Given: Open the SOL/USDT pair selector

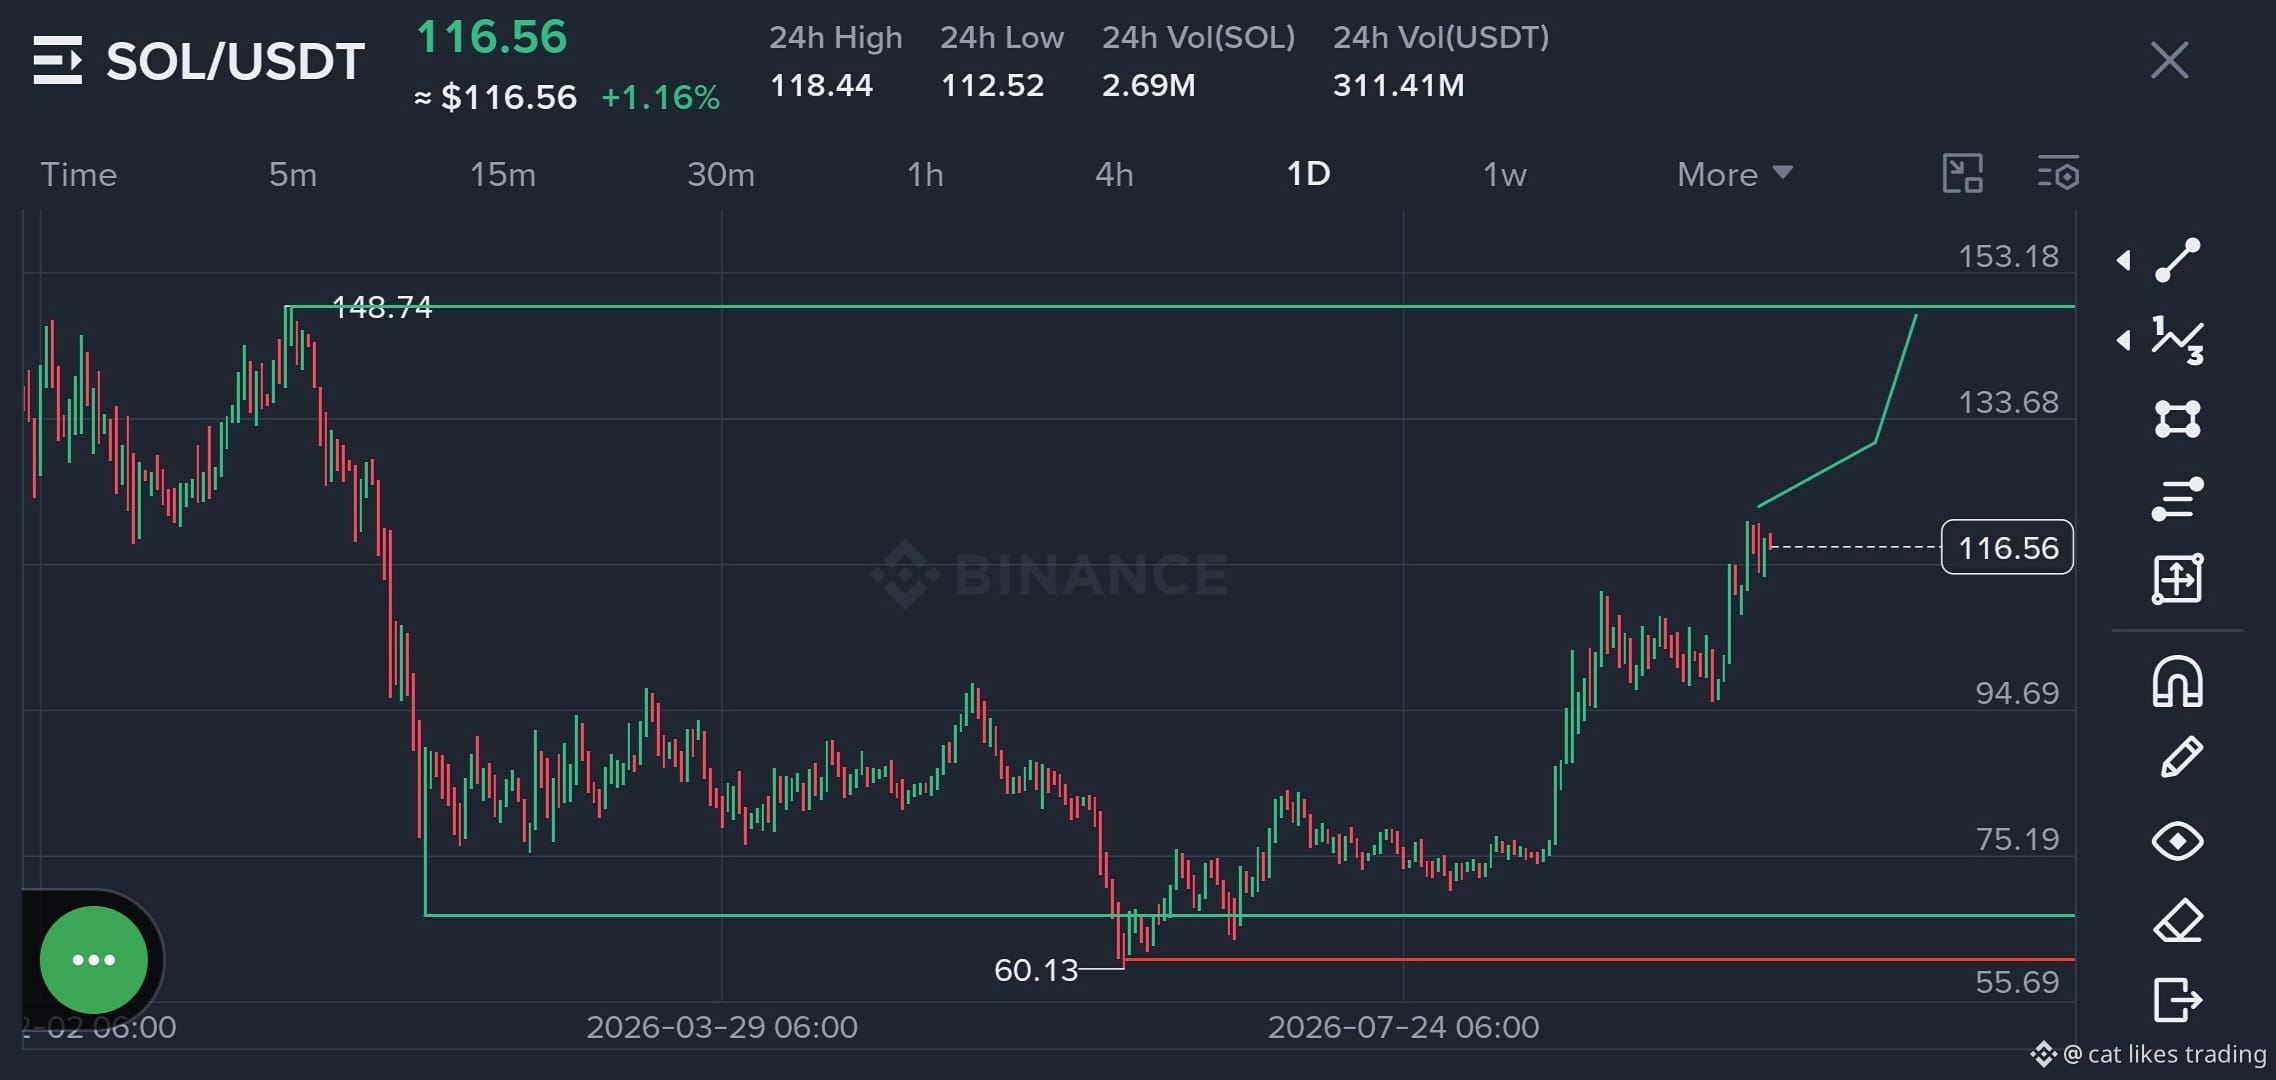Looking at the screenshot, I should tap(199, 61).
